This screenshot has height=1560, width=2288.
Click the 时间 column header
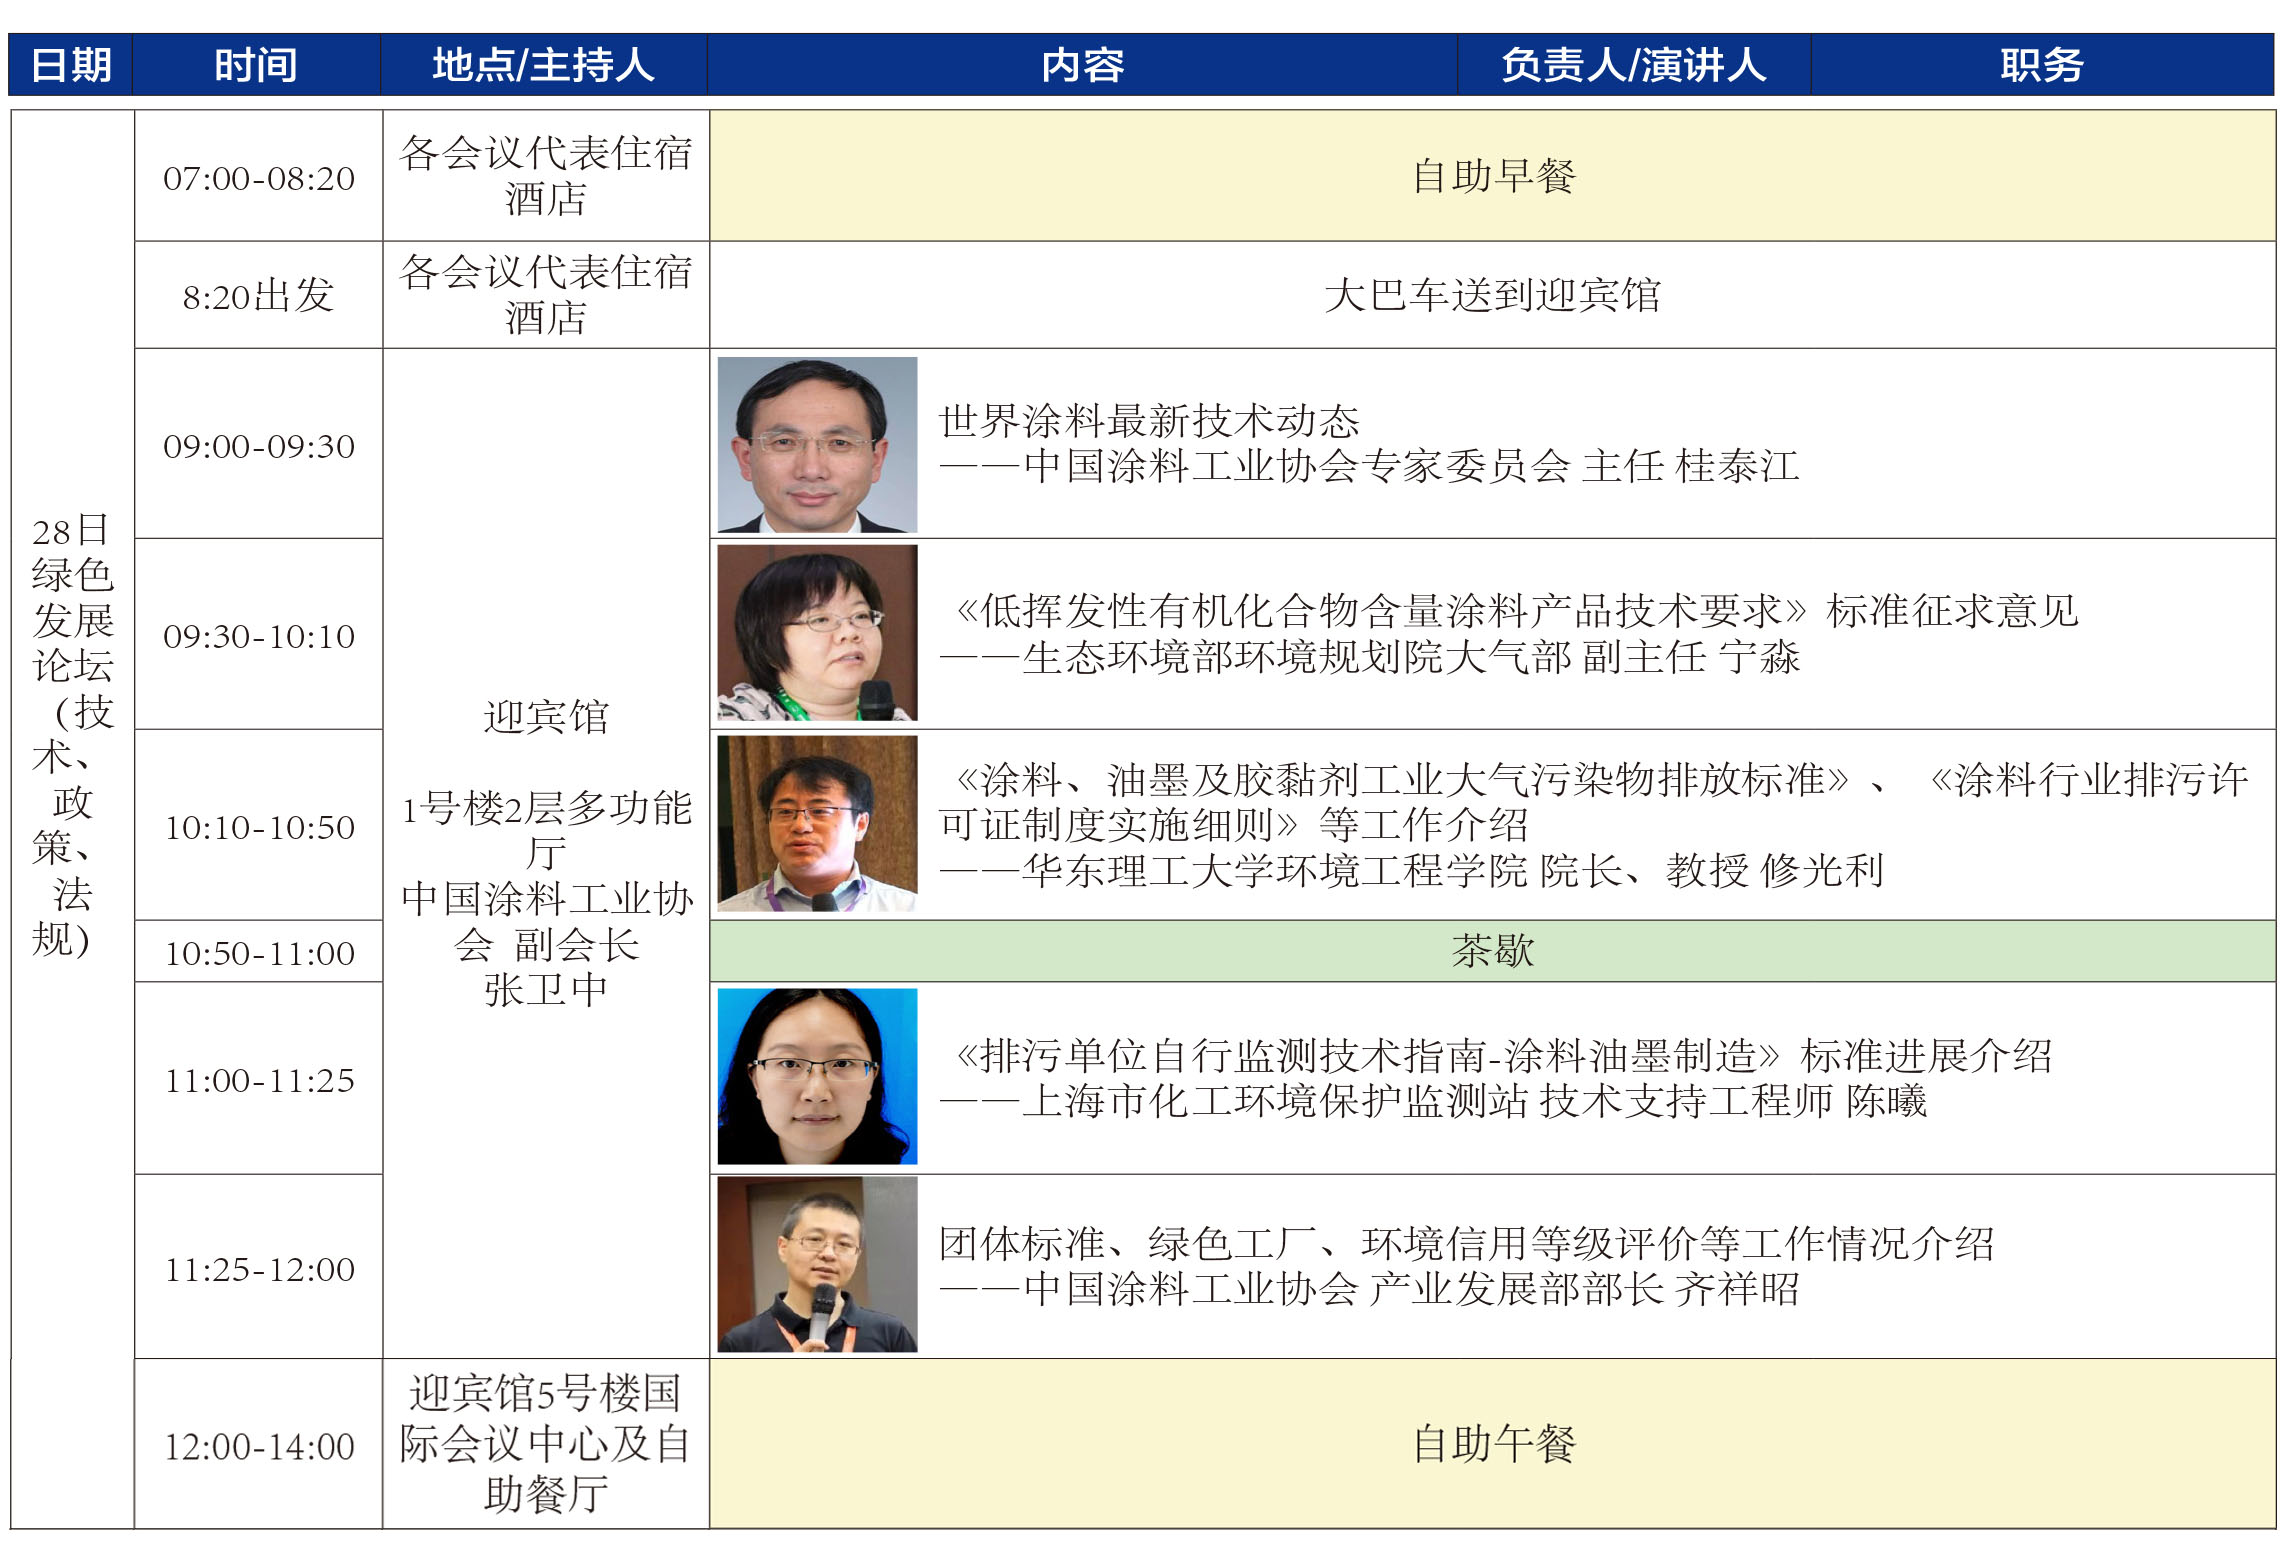[x=256, y=65]
